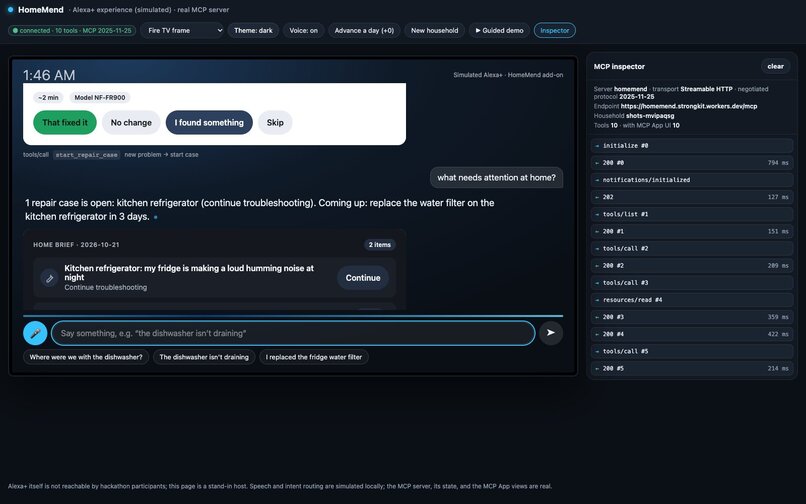Expand tools/list #1 log entry

tap(692, 214)
